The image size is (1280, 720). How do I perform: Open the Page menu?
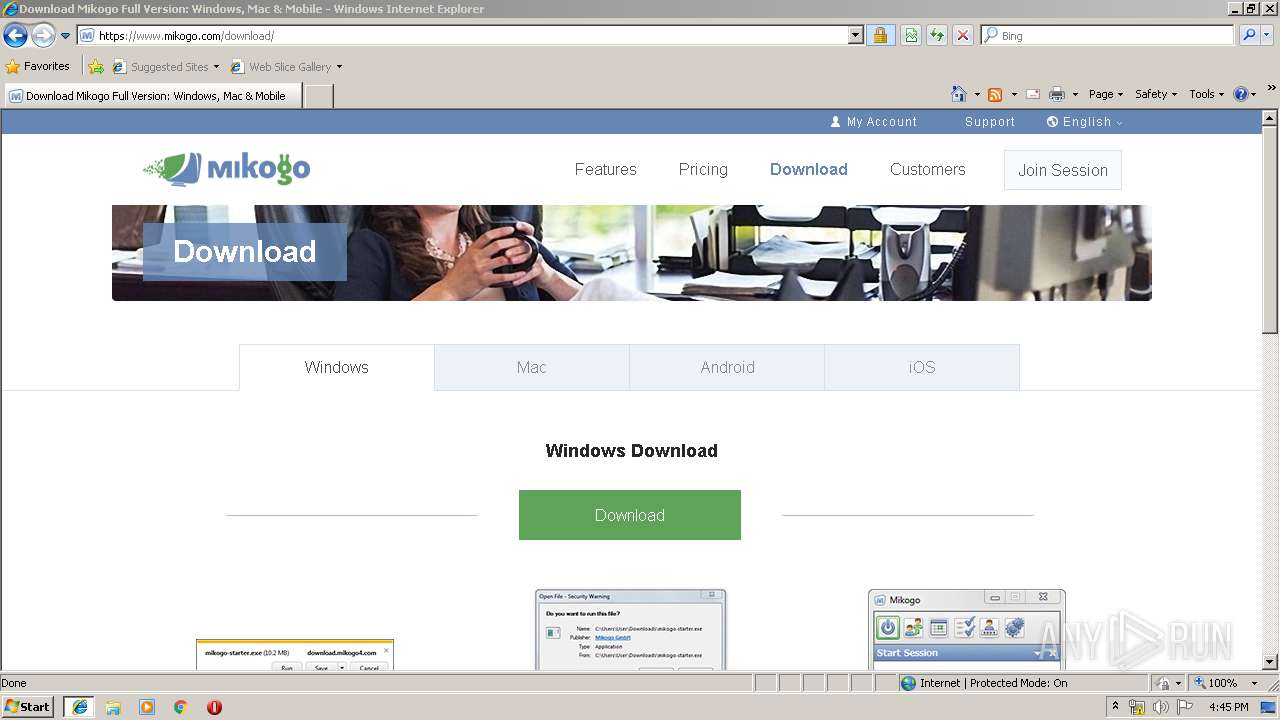coord(1106,94)
